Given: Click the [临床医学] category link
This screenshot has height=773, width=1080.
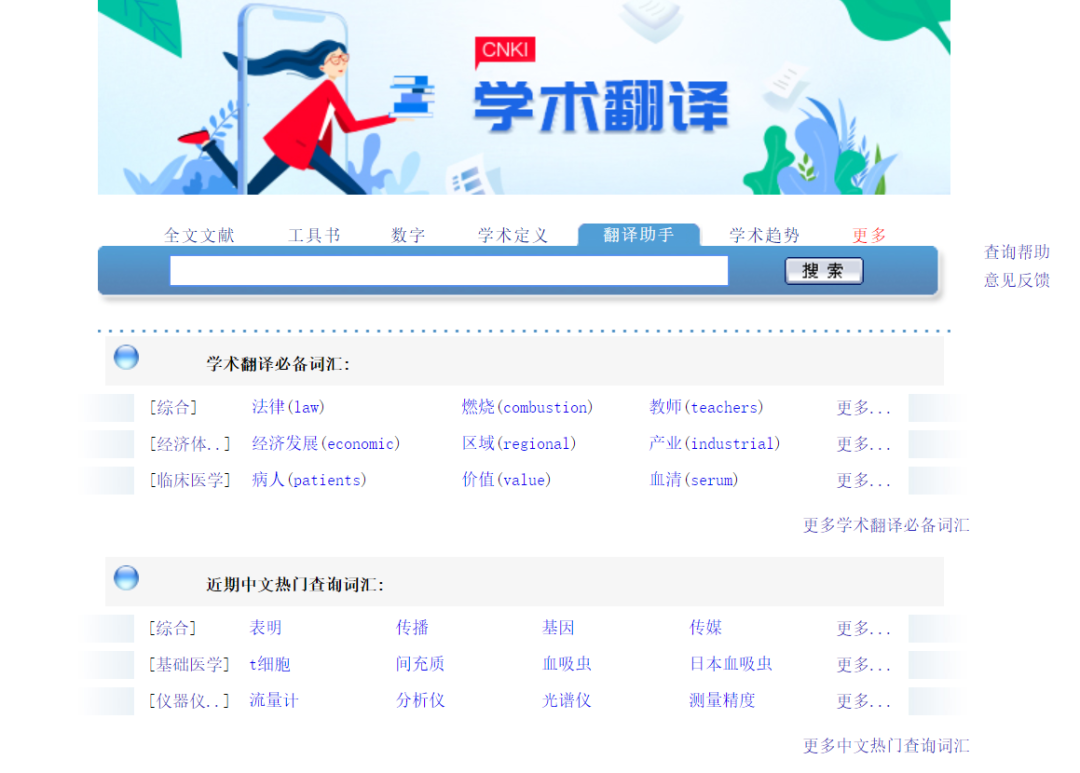Looking at the screenshot, I should [x=189, y=480].
